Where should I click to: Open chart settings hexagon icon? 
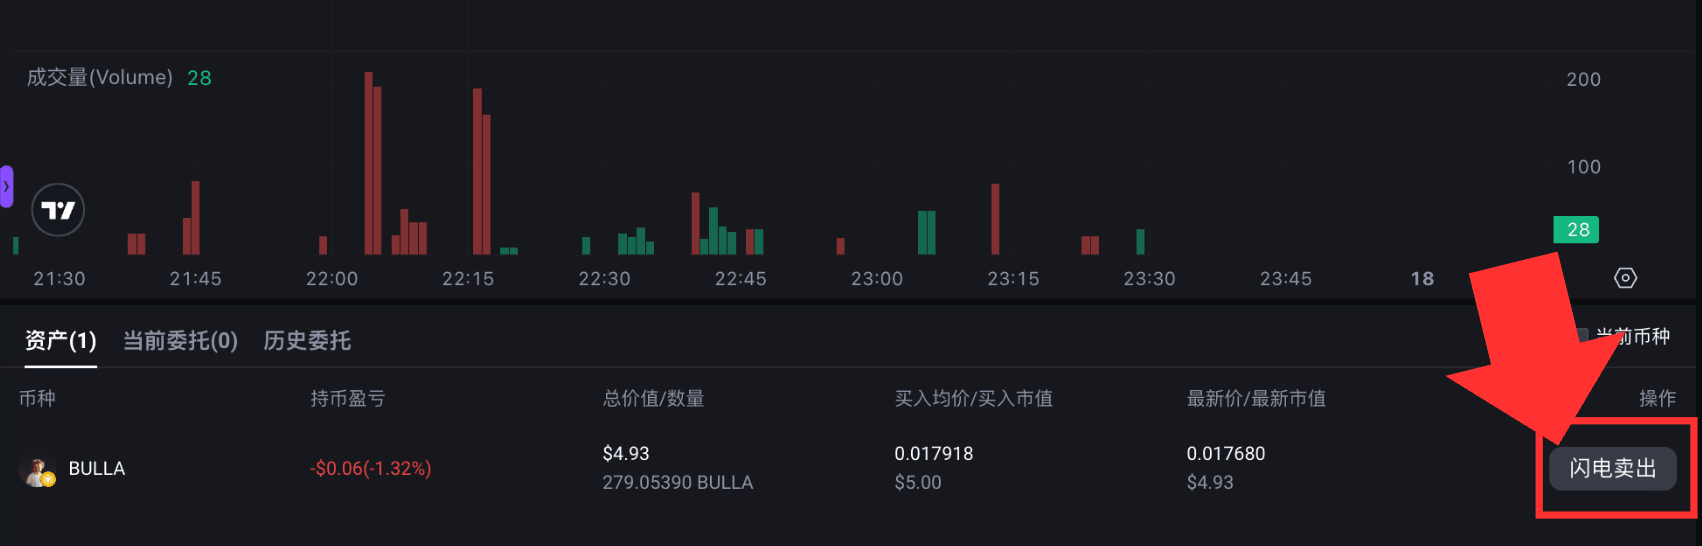coord(1626,278)
